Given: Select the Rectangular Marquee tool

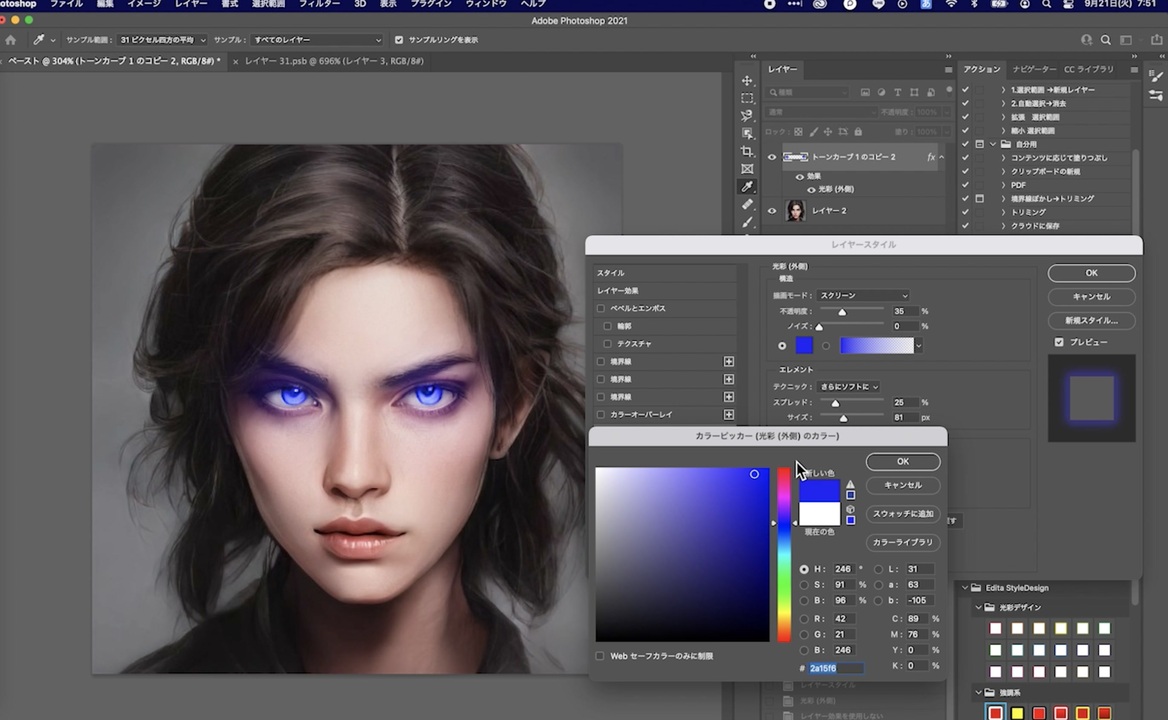Looking at the screenshot, I should click(x=747, y=98).
